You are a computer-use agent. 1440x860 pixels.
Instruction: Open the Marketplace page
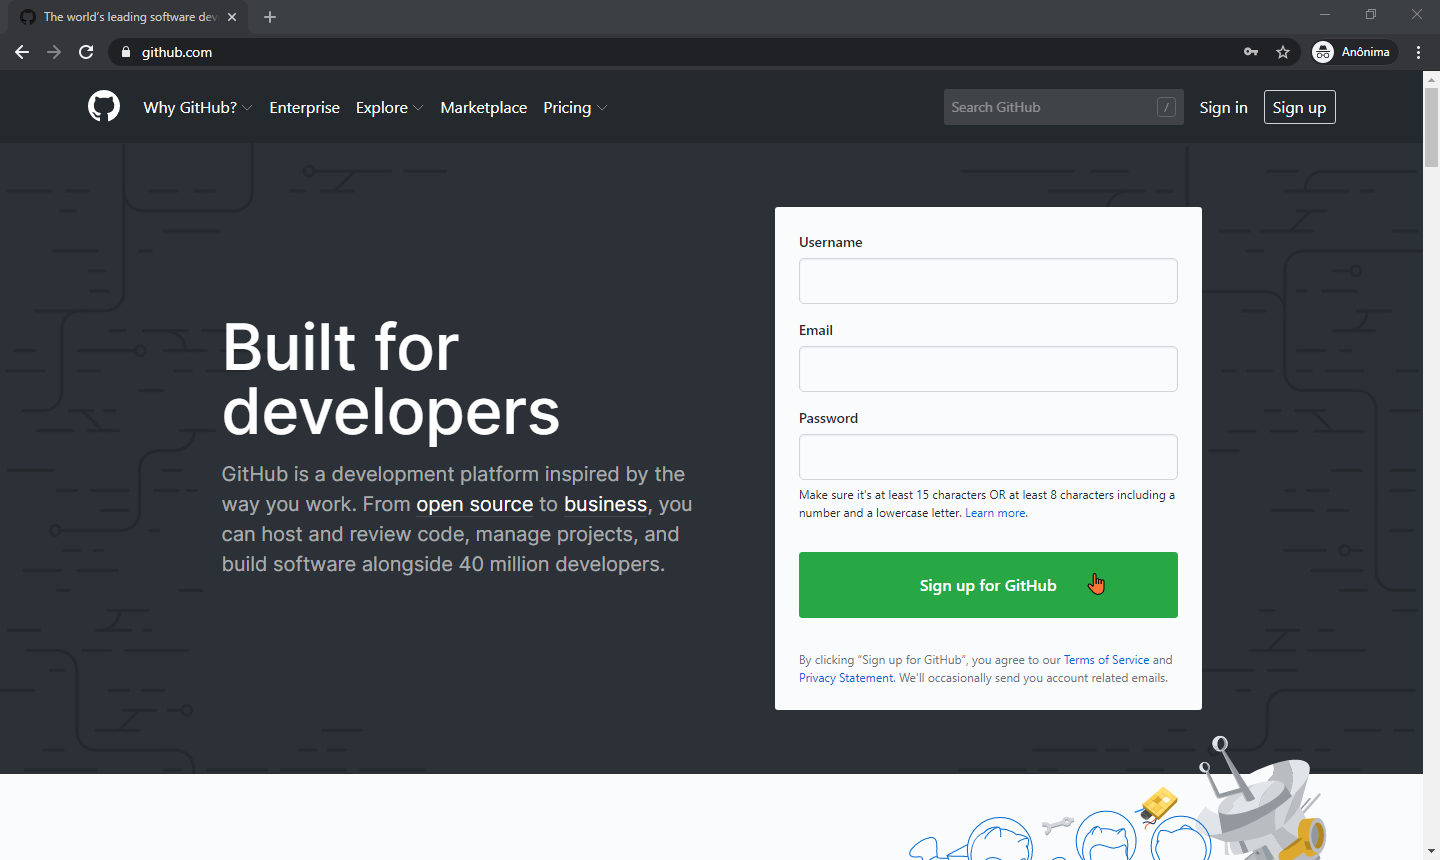484,107
